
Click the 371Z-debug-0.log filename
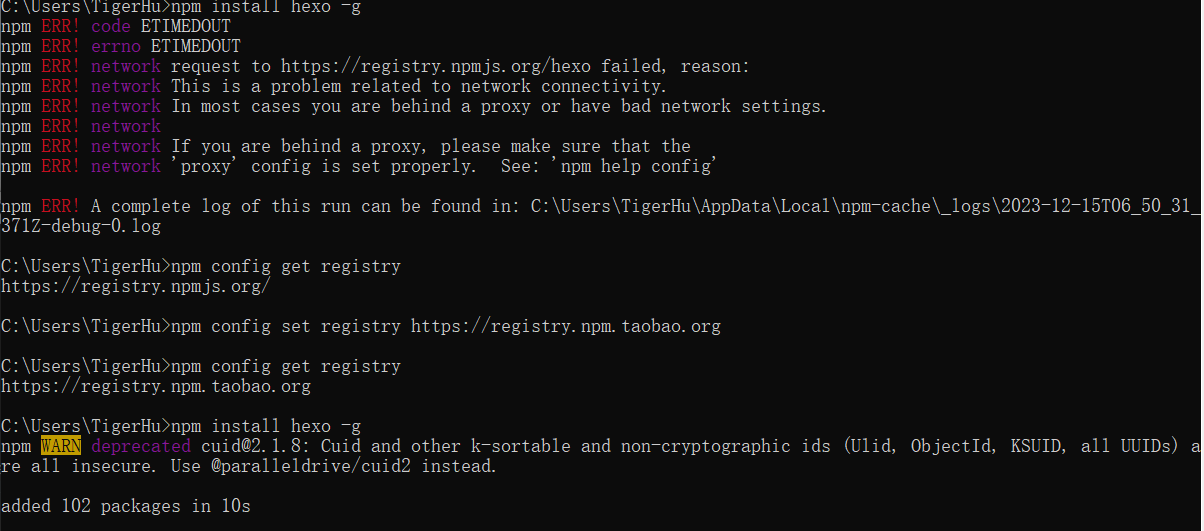point(80,226)
